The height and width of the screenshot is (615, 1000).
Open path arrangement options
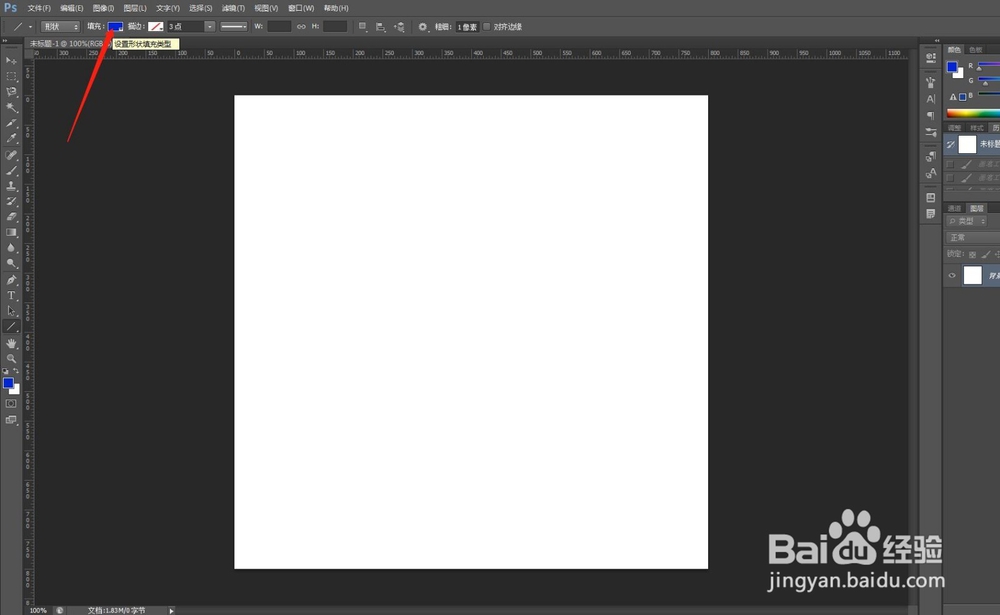(399, 27)
